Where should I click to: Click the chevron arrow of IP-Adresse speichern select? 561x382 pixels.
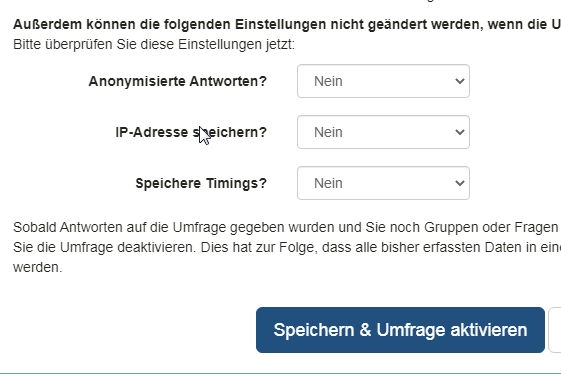(460, 132)
